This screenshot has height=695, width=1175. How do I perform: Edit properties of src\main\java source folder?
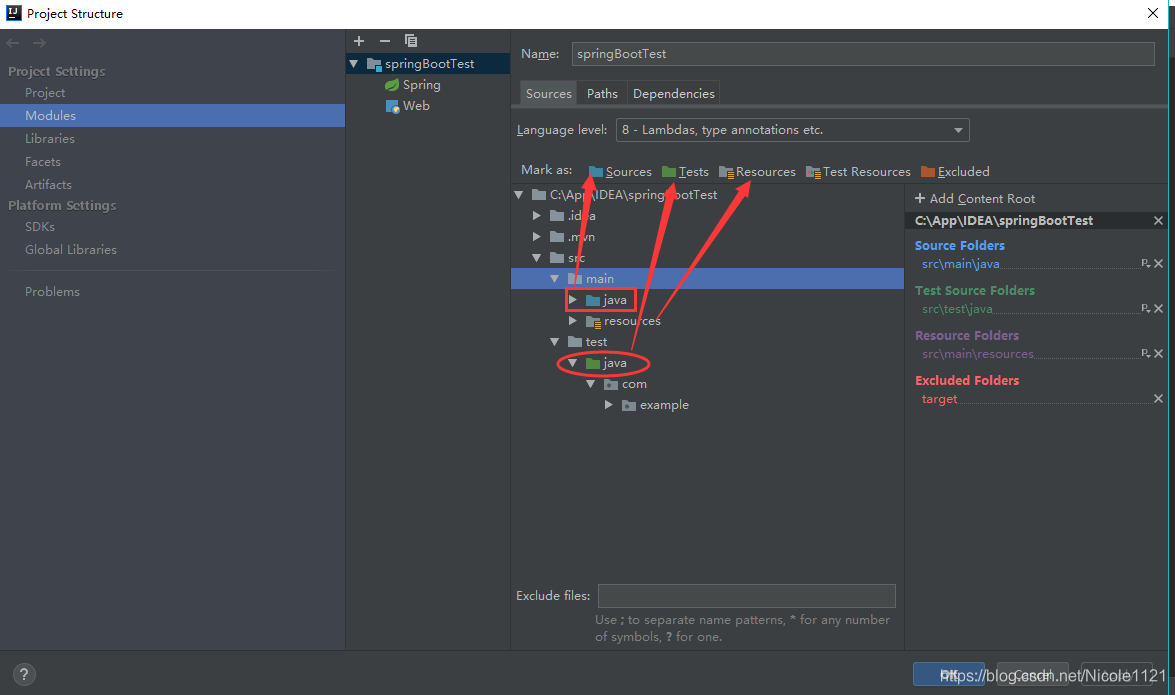pos(1146,264)
